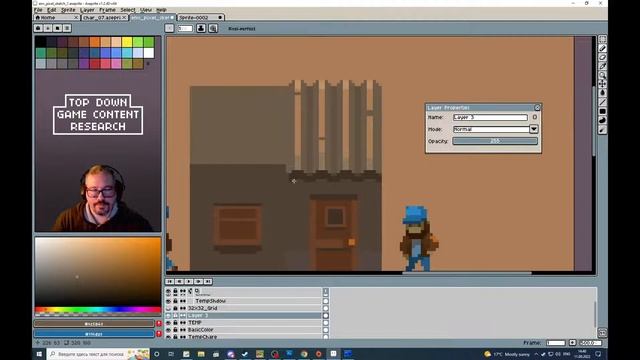This screenshot has width=640, height=360.
Task: Select the Paint Bucket tool
Action: pyautogui.click(x=602, y=93)
